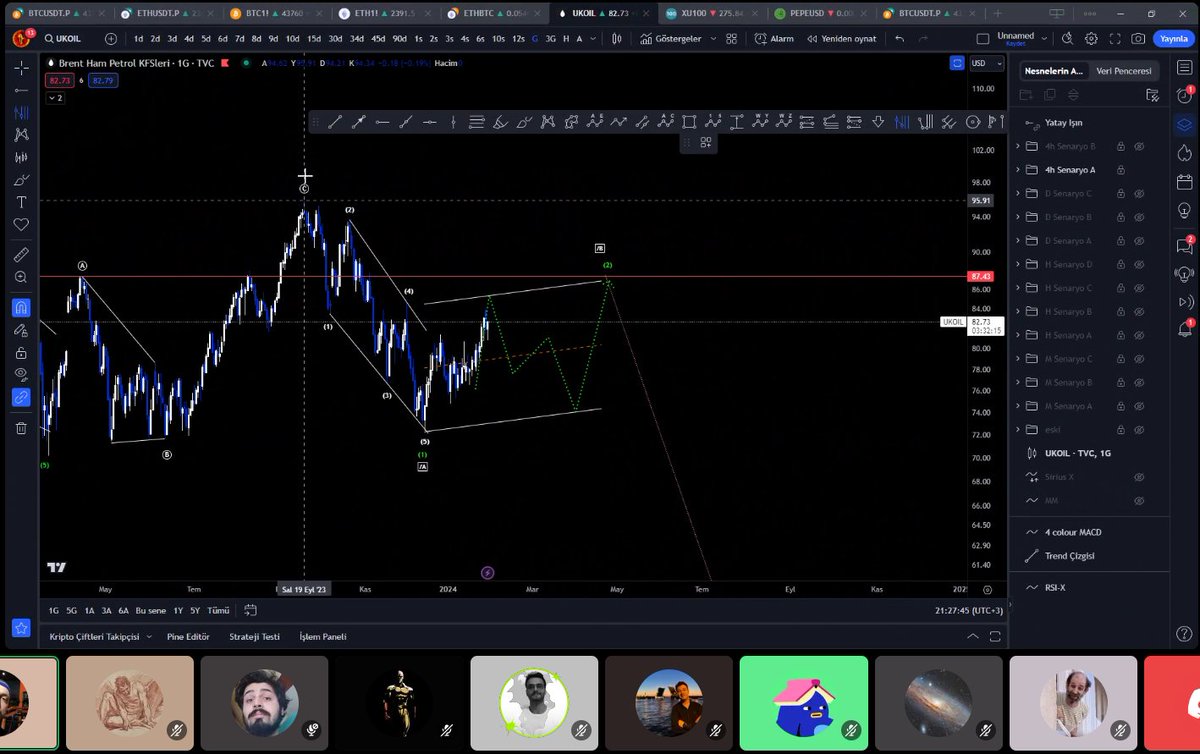This screenshot has height=754, width=1200.
Task: Select the Magnet snapping tool
Action: [21, 308]
